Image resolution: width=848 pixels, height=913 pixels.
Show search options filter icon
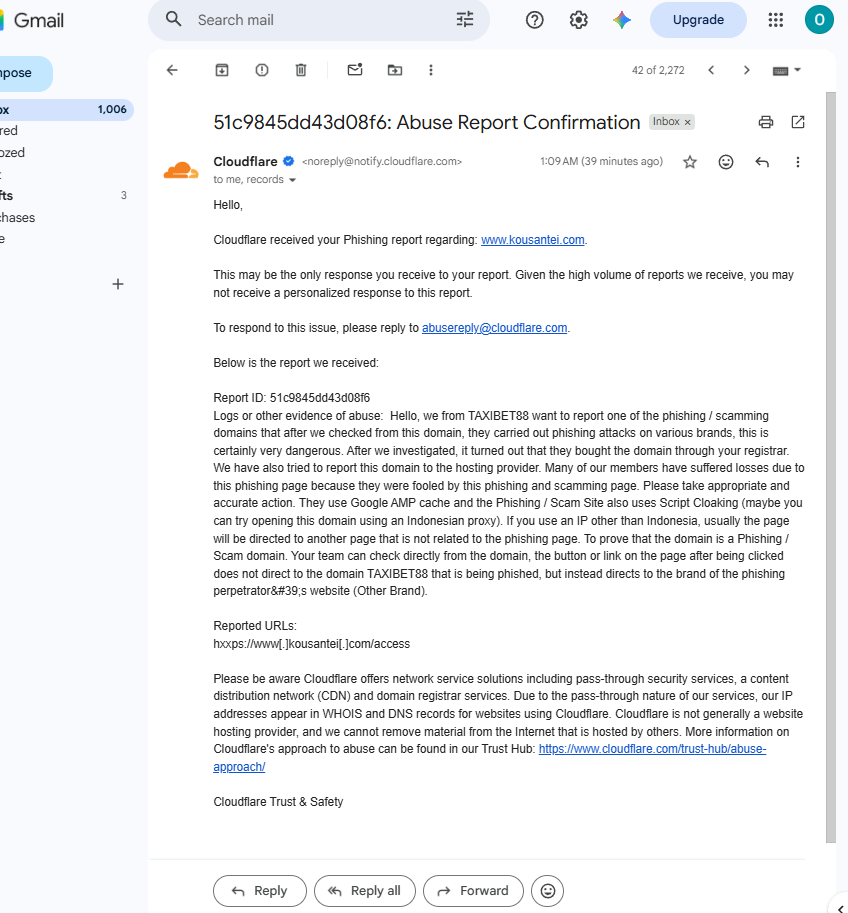(x=465, y=20)
